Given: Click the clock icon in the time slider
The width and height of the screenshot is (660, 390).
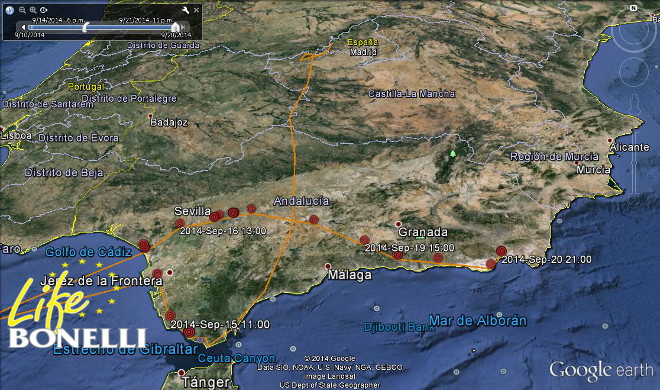Looking at the screenshot, I should click(10, 10).
